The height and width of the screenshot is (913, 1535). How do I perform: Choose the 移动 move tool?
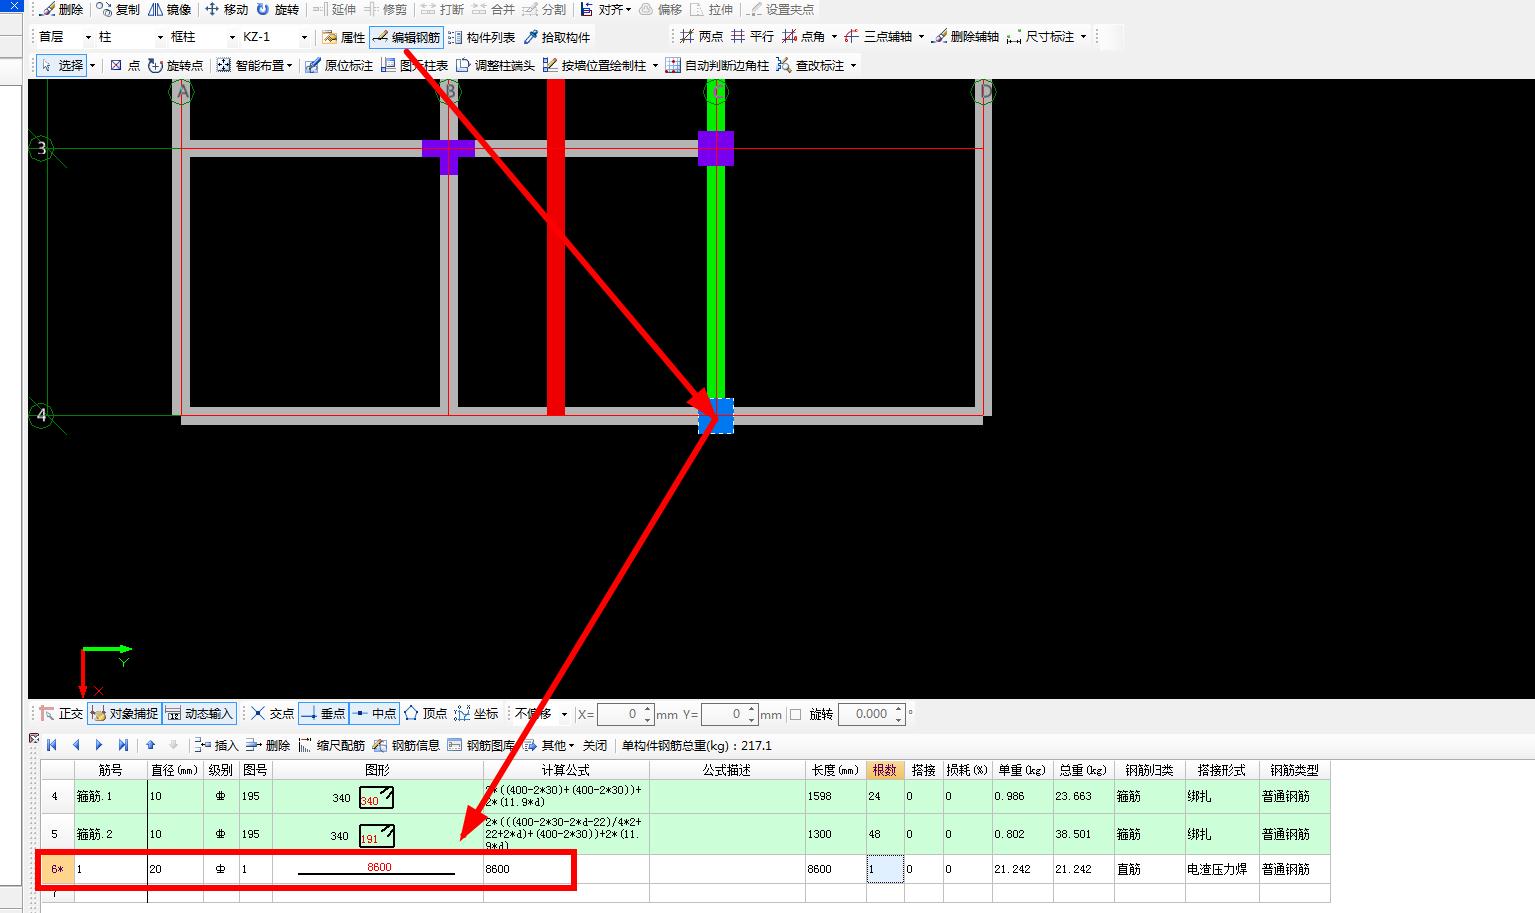point(227,9)
